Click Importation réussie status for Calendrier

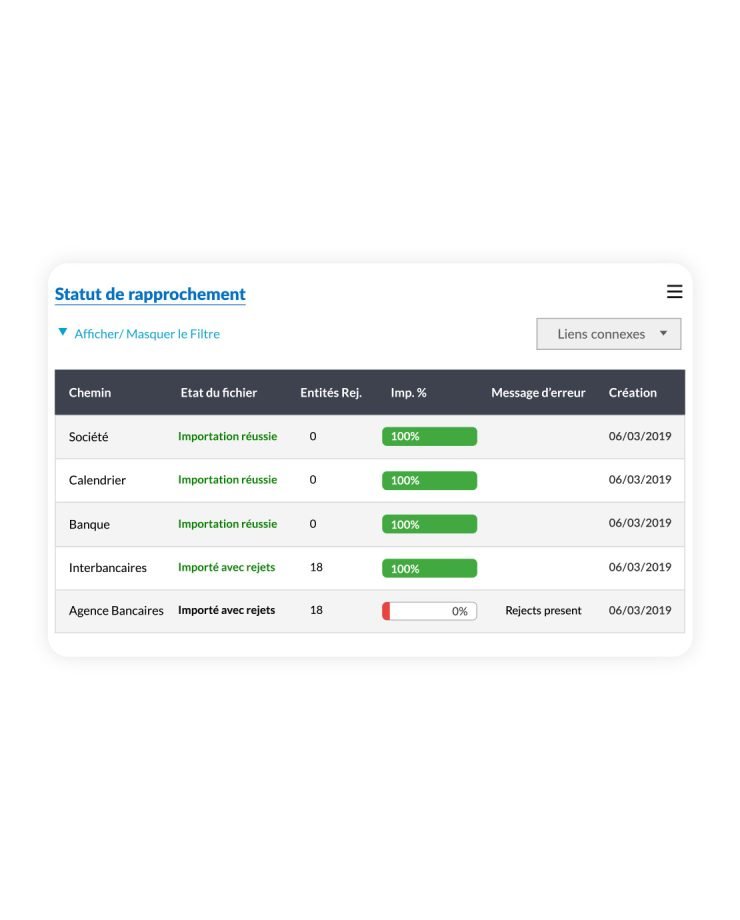228,479
